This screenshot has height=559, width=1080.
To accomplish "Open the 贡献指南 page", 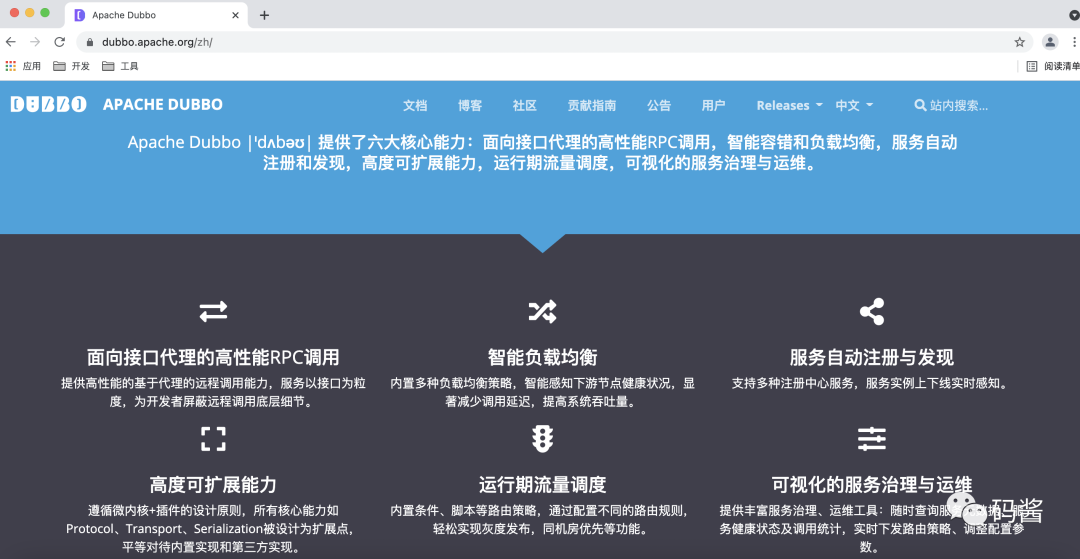I will pyautogui.click(x=592, y=105).
